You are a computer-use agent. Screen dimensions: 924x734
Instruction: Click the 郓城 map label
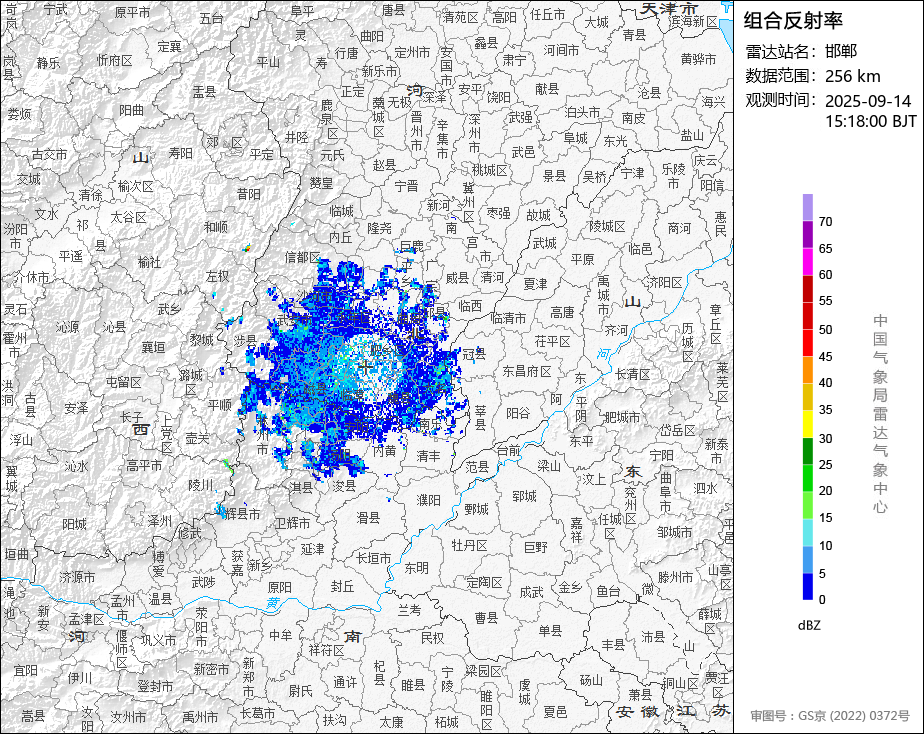524,497
